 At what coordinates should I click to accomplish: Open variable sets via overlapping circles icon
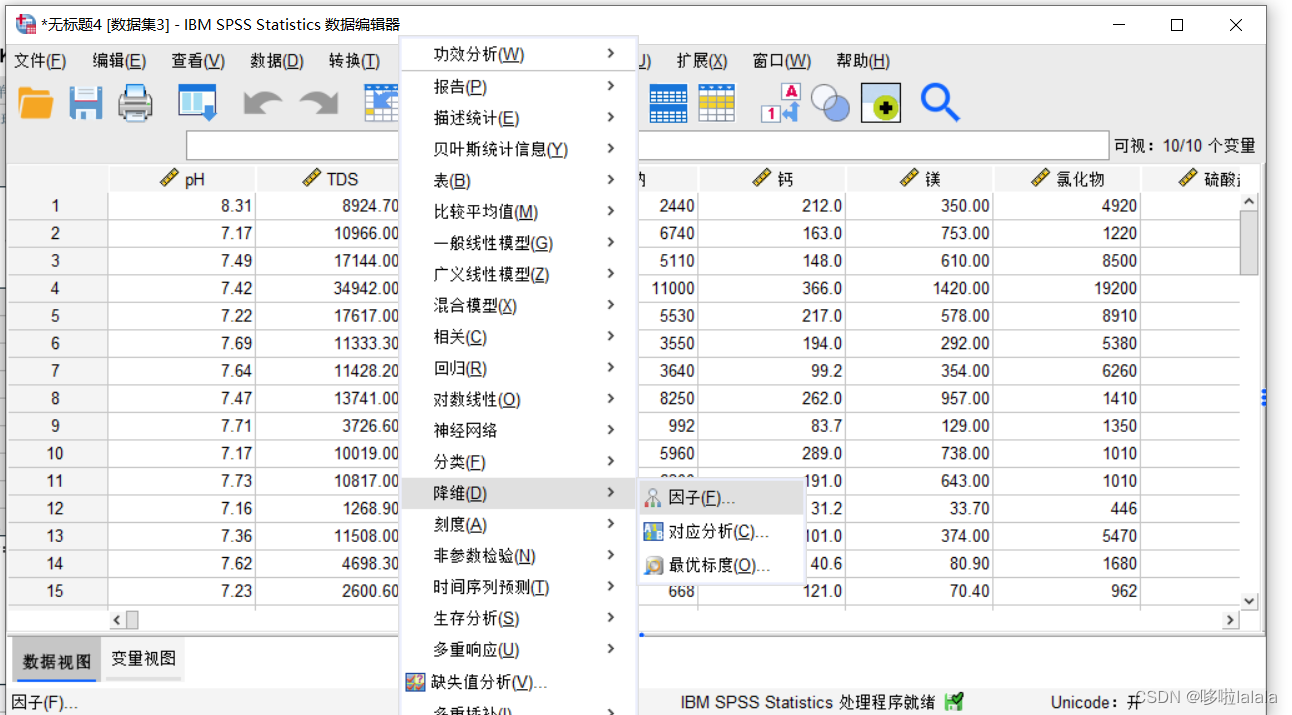(830, 103)
